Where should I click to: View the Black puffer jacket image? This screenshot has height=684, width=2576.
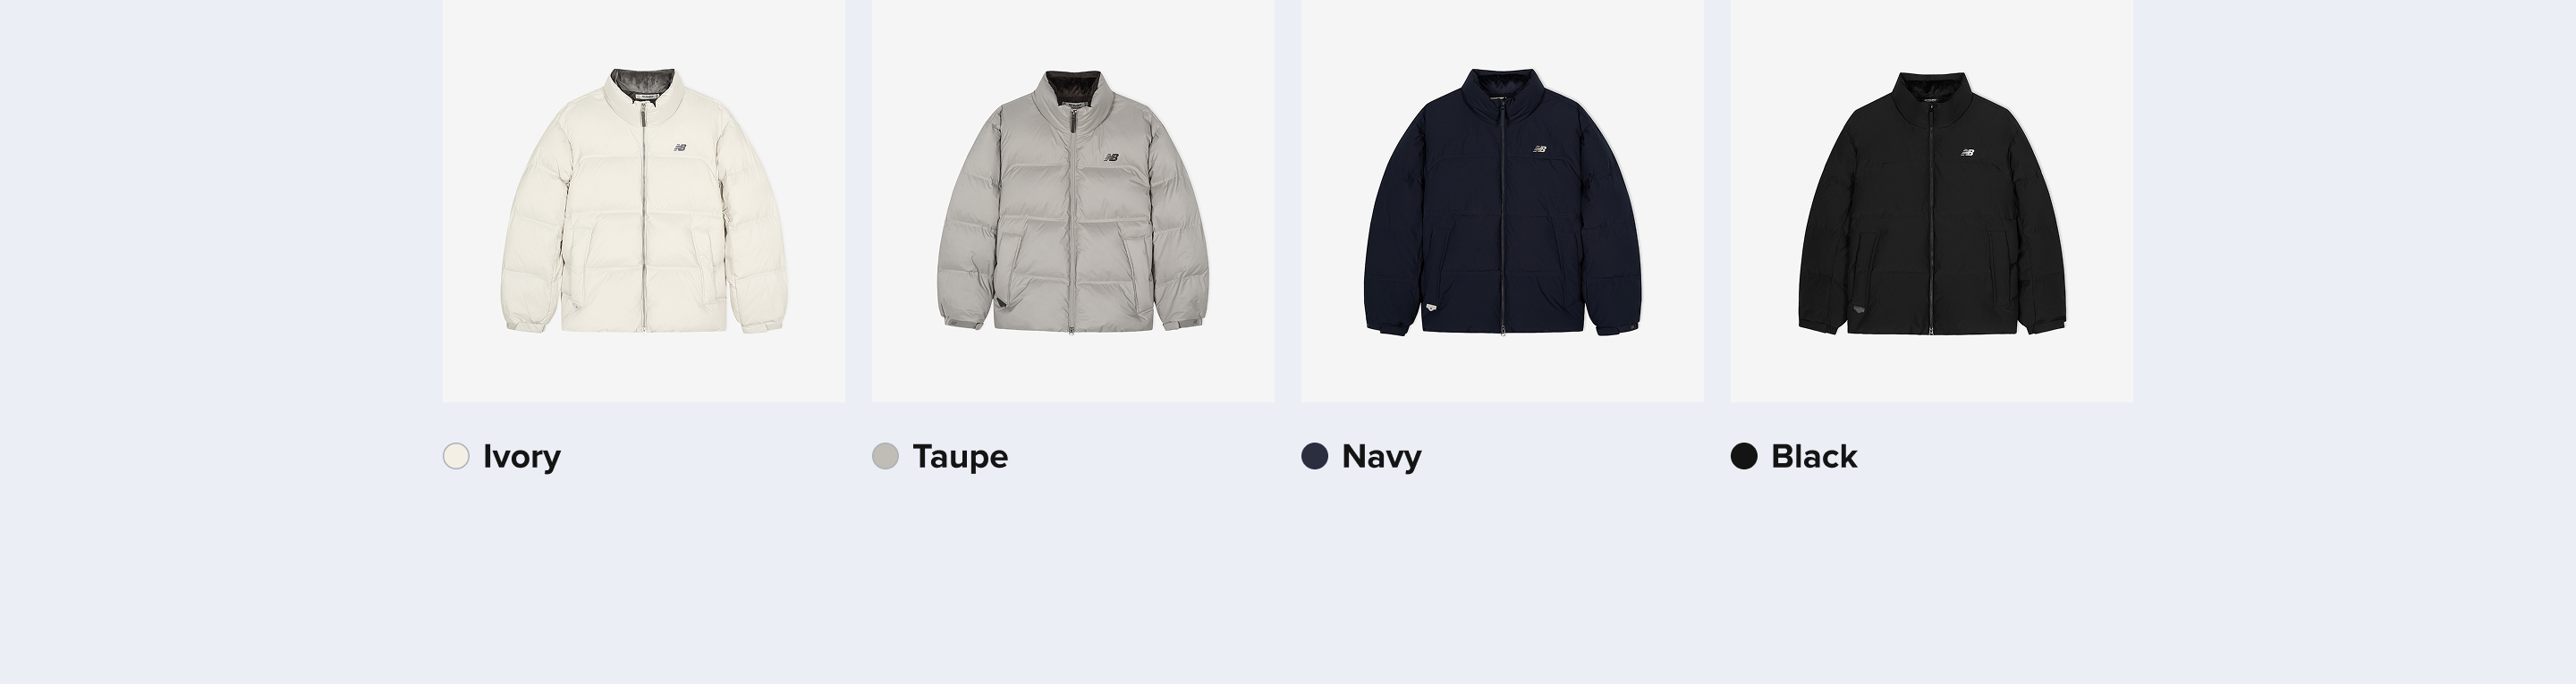point(1932,200)
